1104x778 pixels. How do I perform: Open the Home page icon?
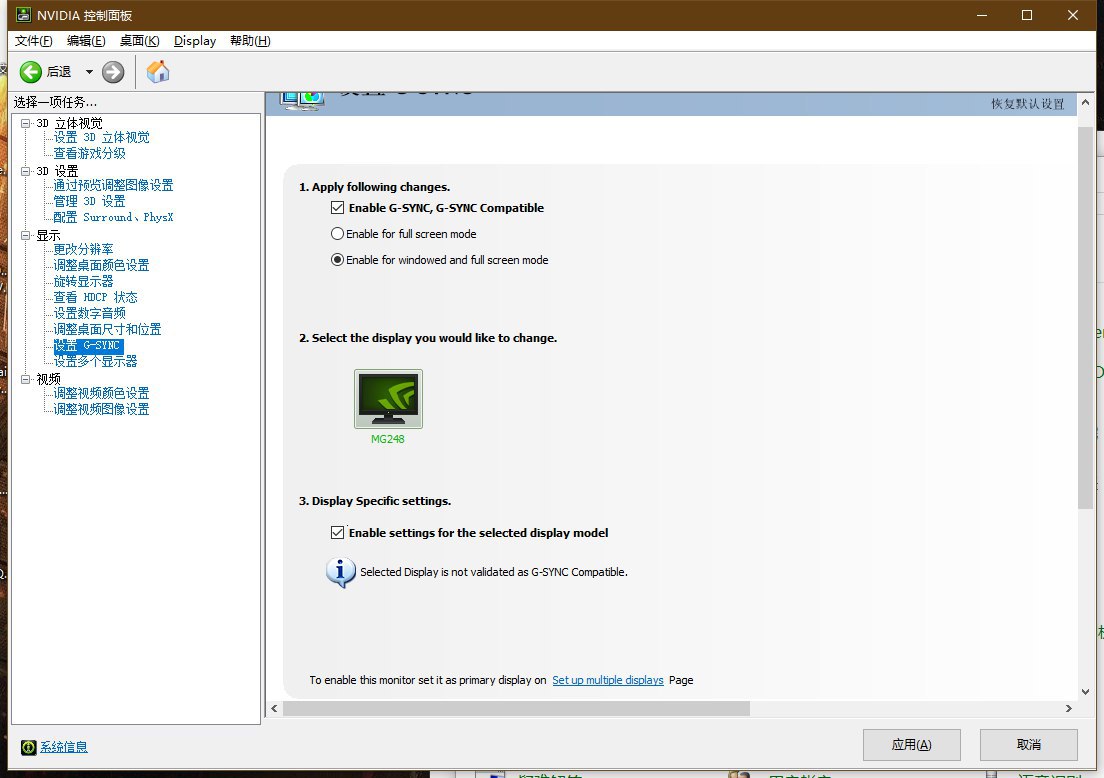(158, 71)
